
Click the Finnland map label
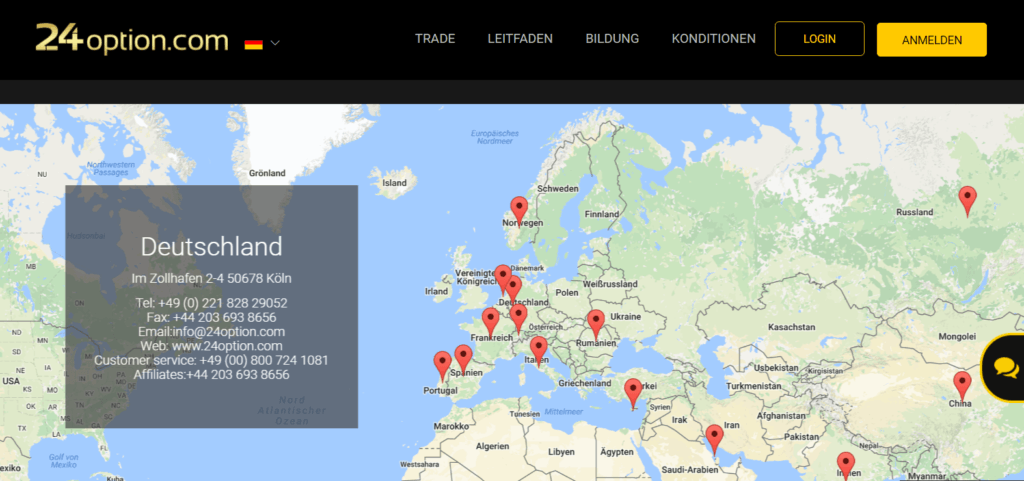pos(602,214)
